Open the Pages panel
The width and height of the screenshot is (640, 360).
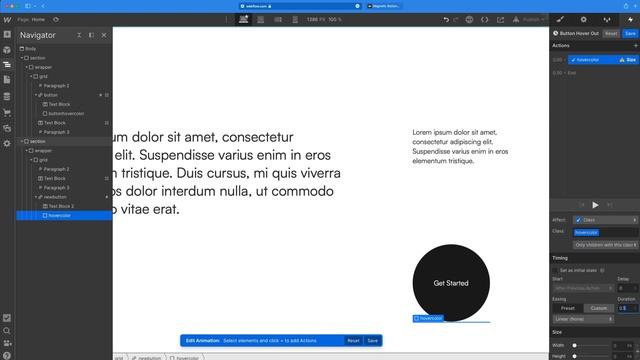(7, 80)
